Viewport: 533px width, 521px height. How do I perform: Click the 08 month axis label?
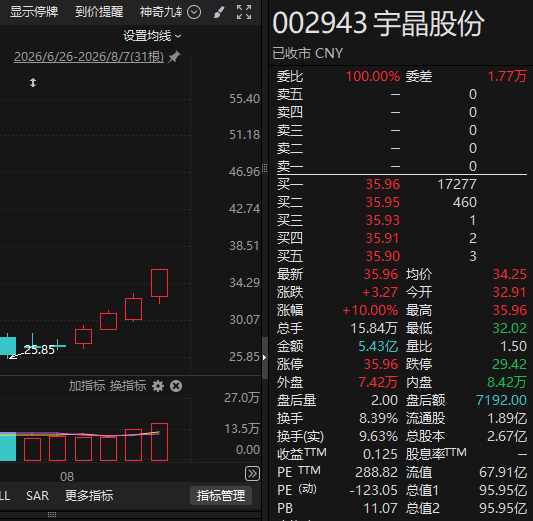coord(67,477)
